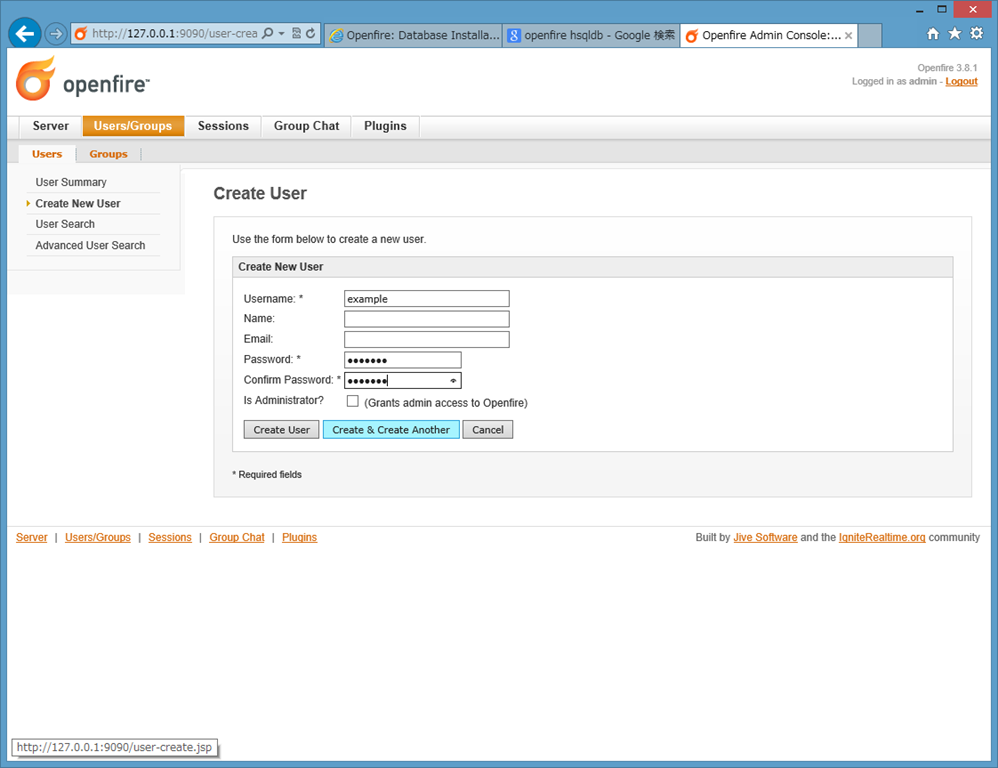The width and height of the screenshot is (998, 768).
Task: Select the Groups sub-tab
Action: click(x=108, y=154)
